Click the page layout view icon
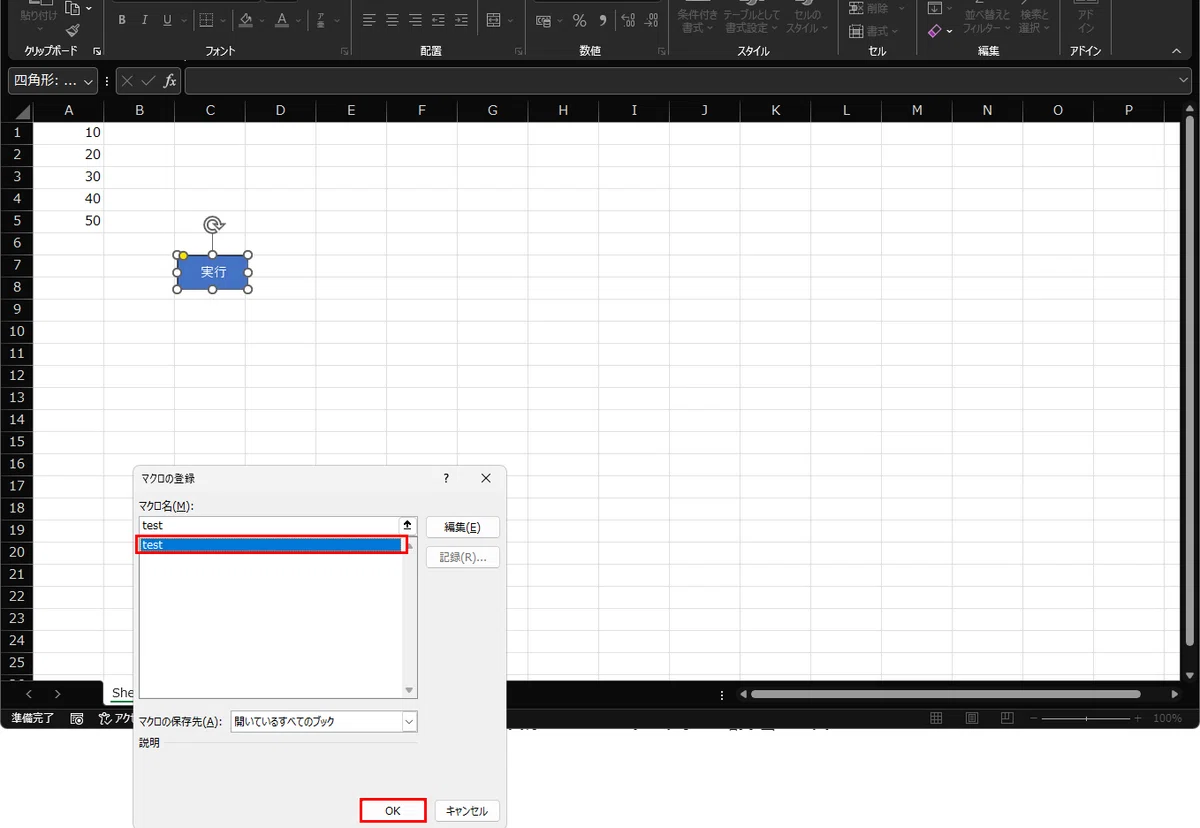Viewport: 1200px width, 828px height. tap(972, 718)
